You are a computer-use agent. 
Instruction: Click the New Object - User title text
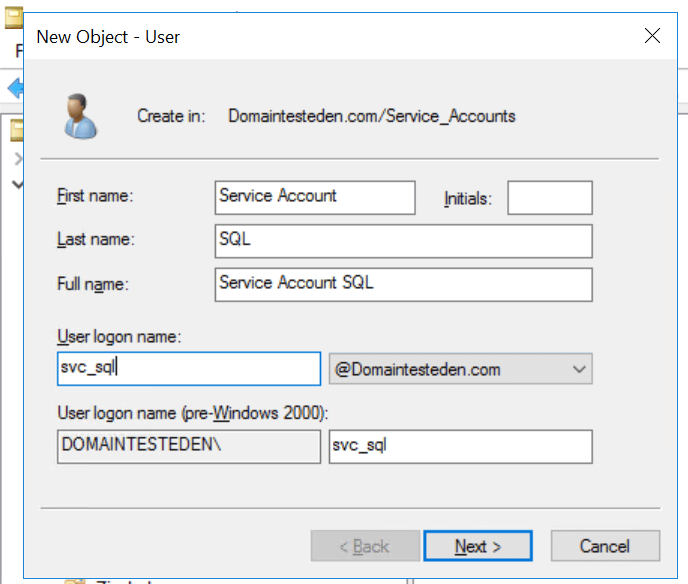[x=108, y=37]
